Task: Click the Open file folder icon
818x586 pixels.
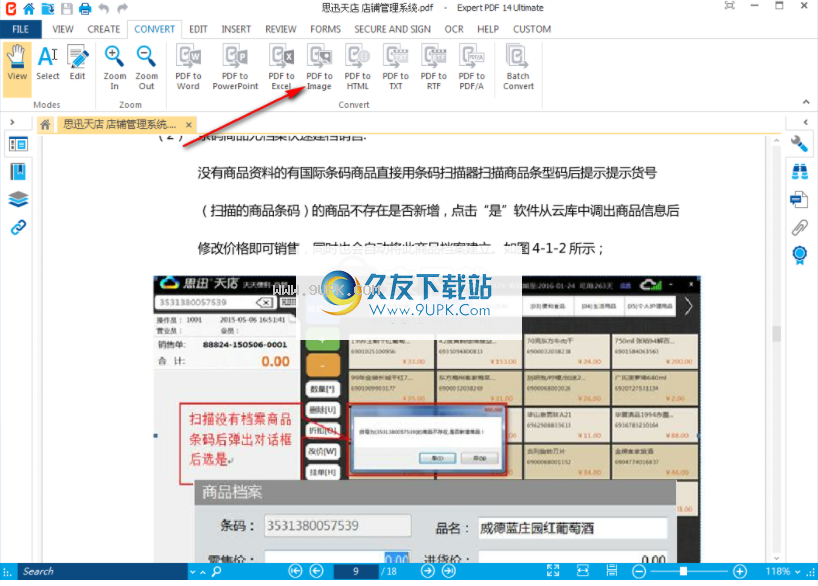Action: click(x=47, y=8)
